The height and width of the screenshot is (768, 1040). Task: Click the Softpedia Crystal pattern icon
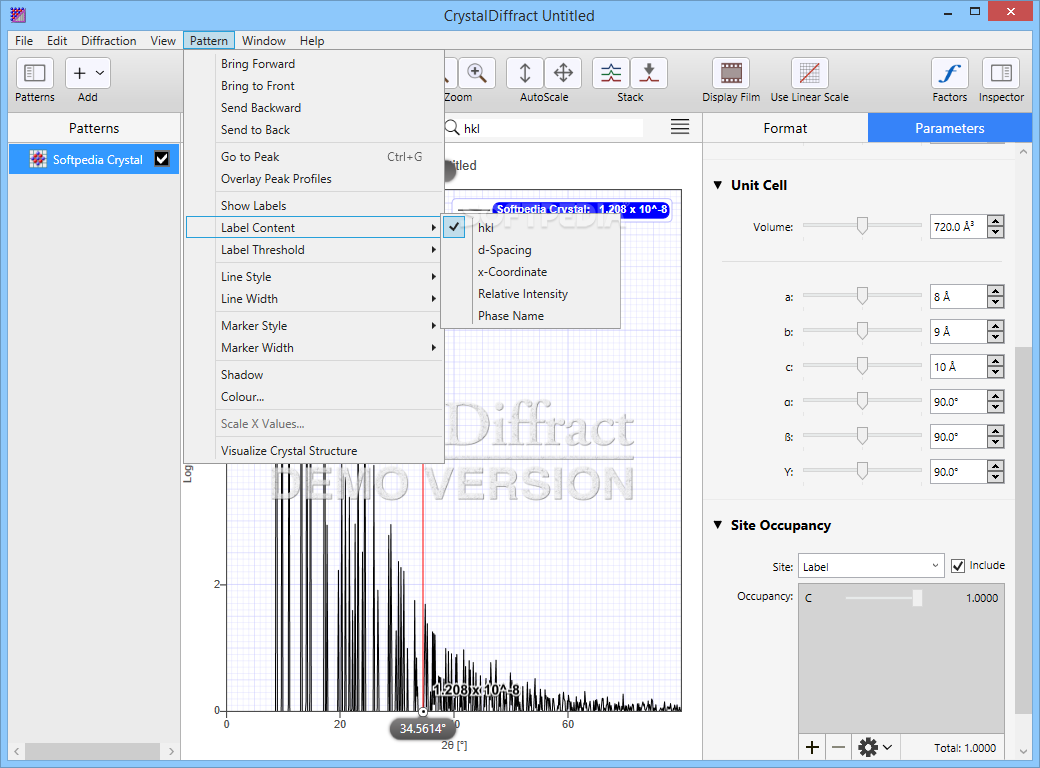click(38, 159)
